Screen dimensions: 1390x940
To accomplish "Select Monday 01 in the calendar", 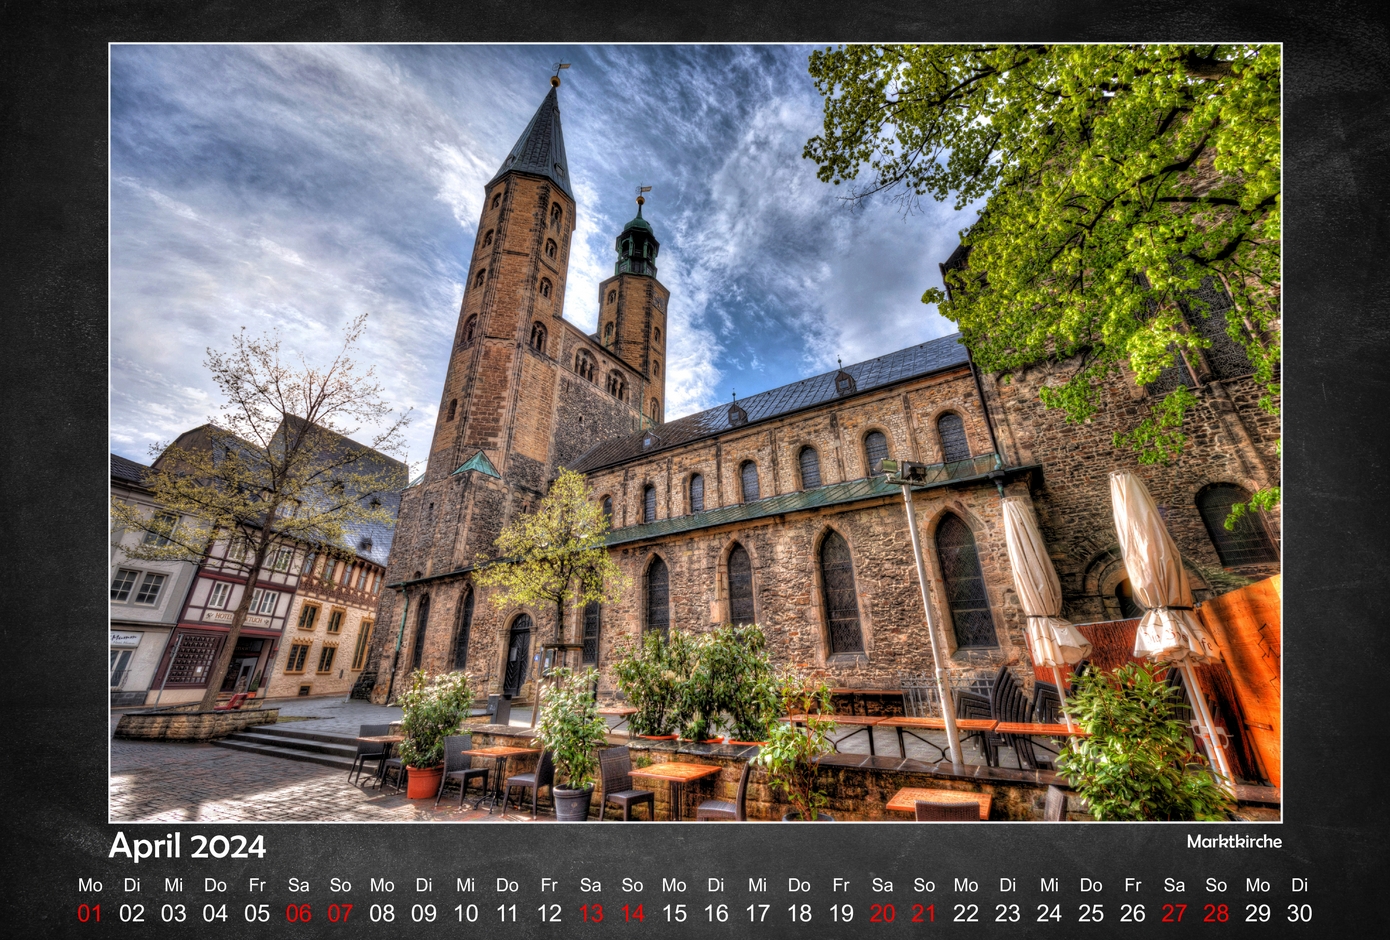I will point(90,912).
